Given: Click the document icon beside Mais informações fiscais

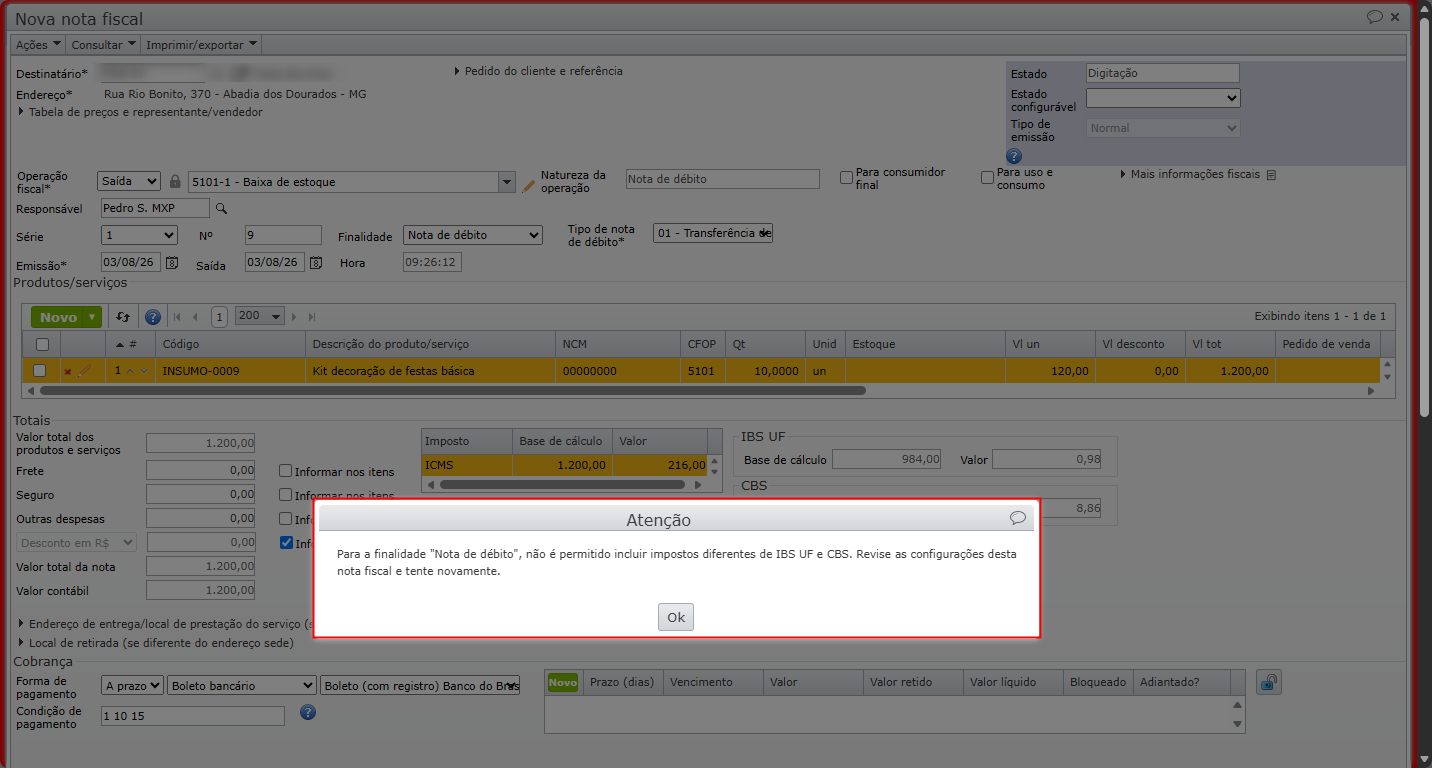Looking at the screenshot, I should coord(1271,175).
